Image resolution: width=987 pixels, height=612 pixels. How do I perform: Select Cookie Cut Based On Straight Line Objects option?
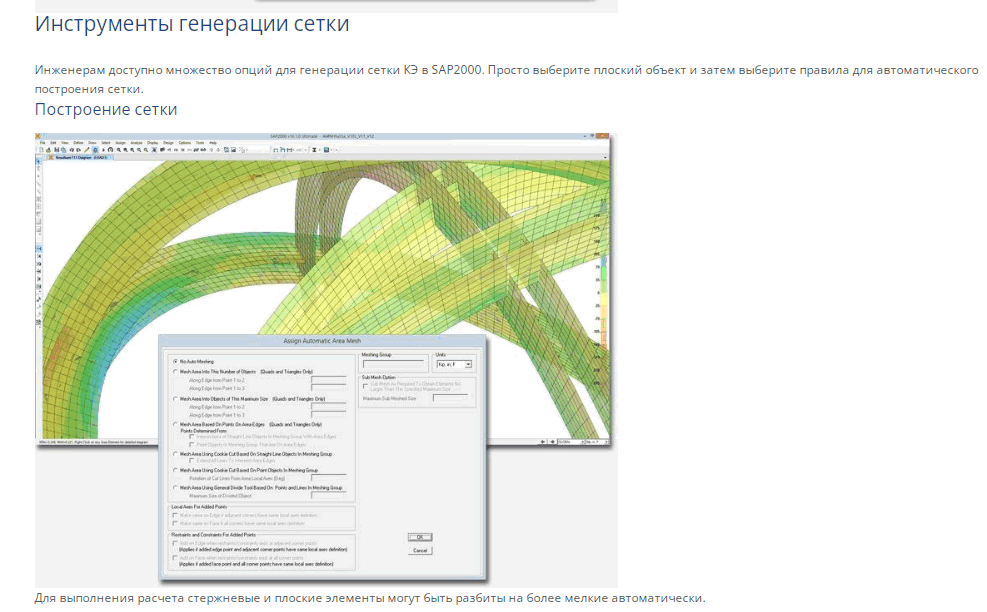tap(176, 453)
